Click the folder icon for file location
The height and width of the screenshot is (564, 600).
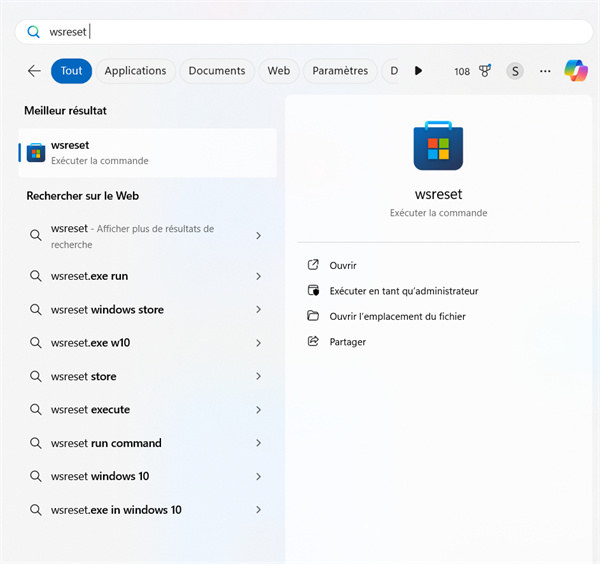pos(313,316)
